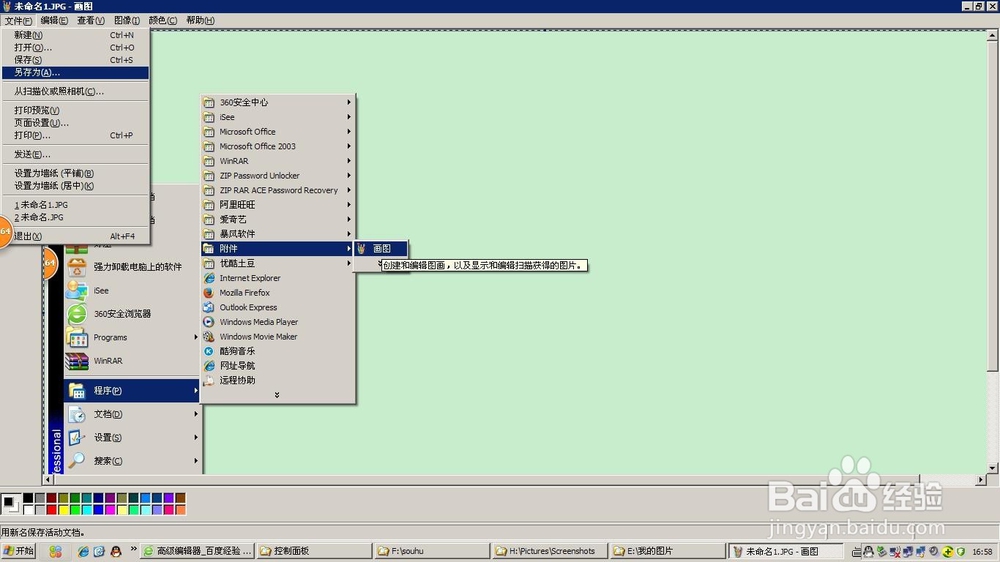
Task: Click Windows Media Player icon in pasted list
Action: pyautogui.click(x=209, y=322)
